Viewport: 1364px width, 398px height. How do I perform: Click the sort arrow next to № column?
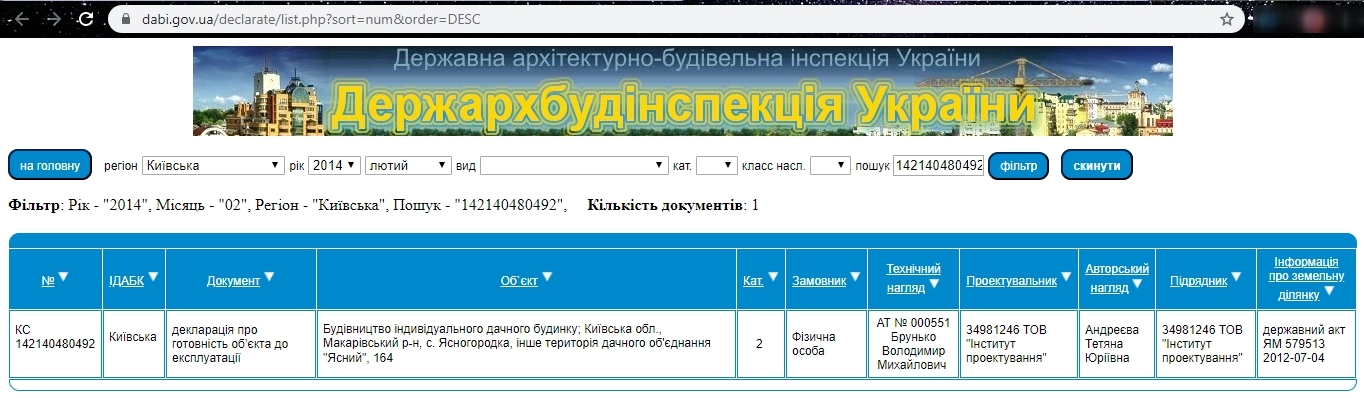click(63, 278)
